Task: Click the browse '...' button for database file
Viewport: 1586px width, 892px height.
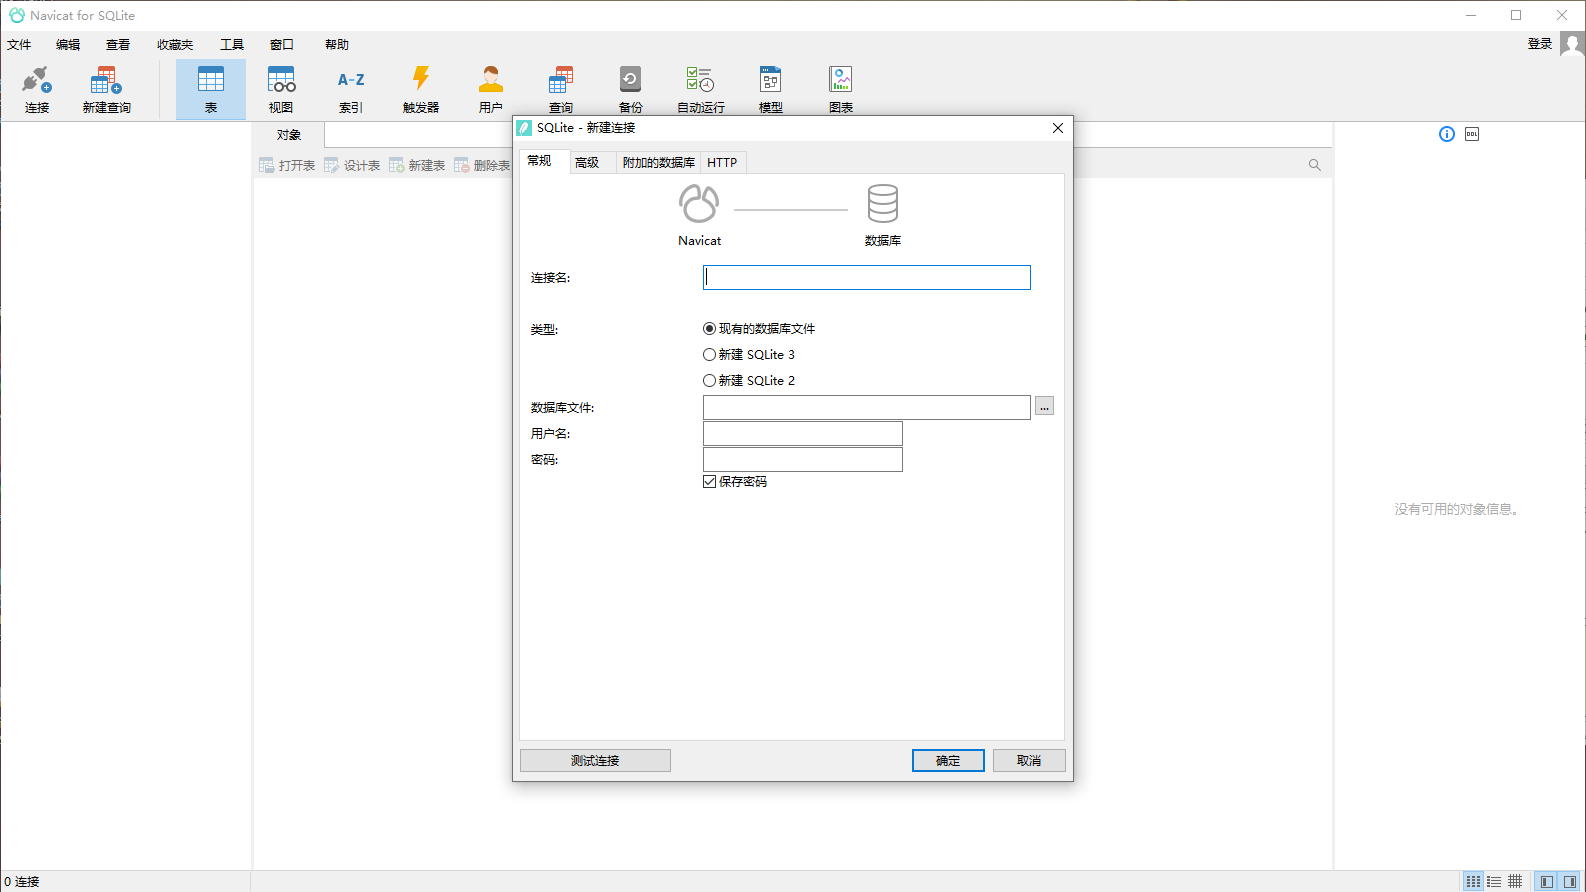Action: 1044,406
